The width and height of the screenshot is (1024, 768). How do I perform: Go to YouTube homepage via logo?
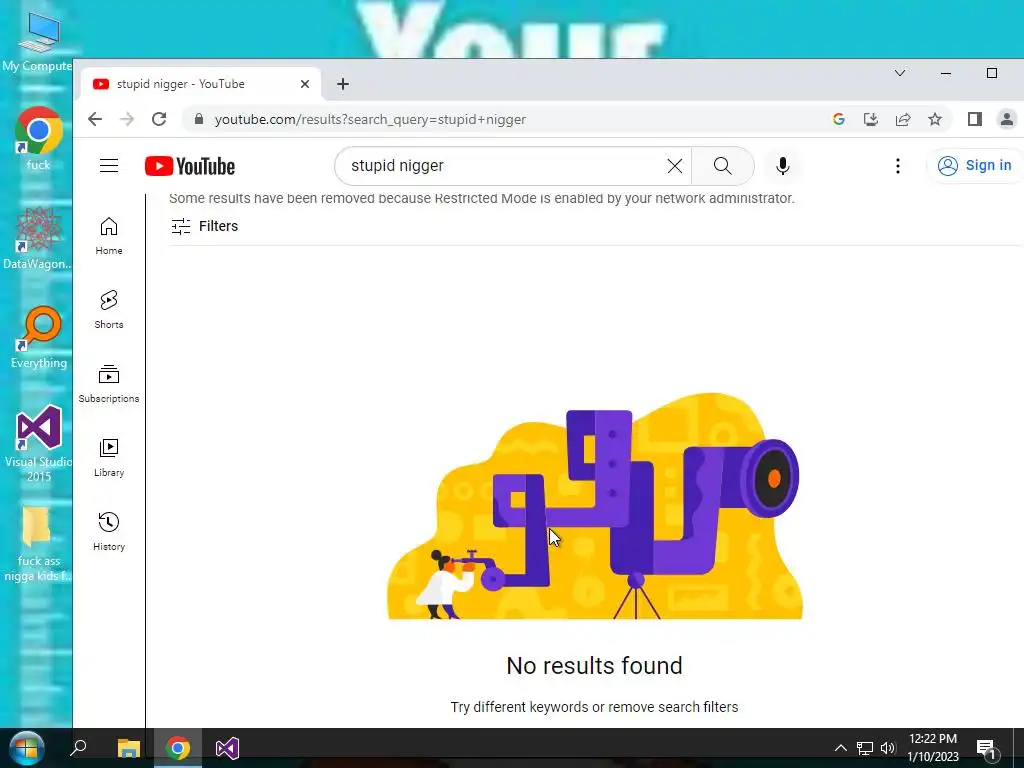pyautogui.click(x=190, y=167)
